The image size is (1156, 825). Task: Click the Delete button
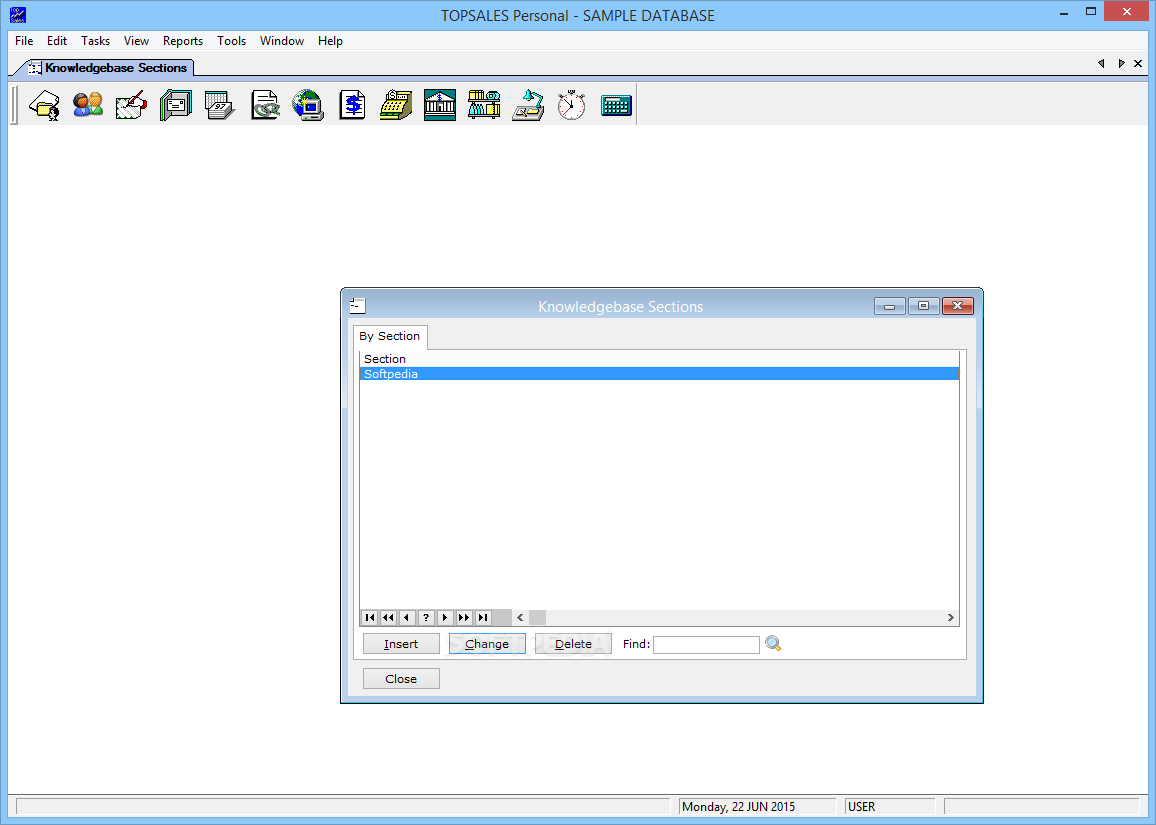point(573,644)
